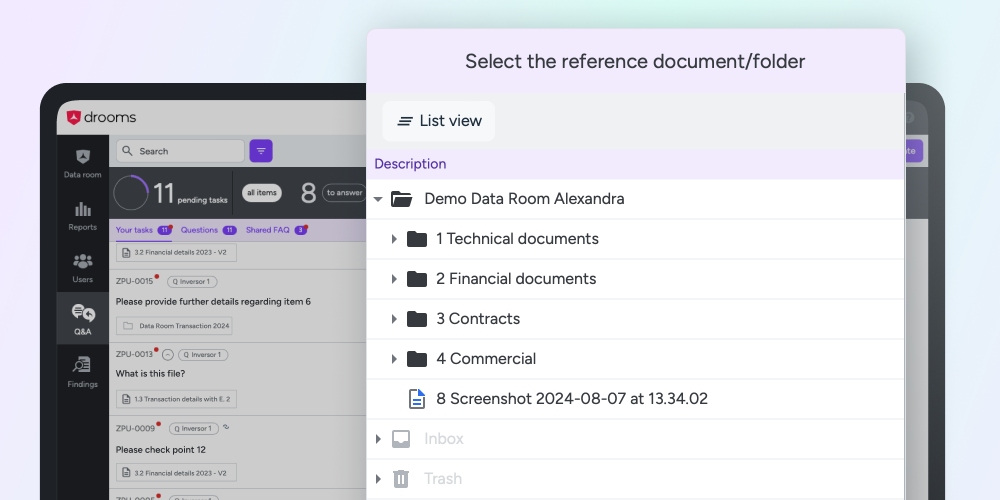Viewport: 1000px width, 500px height.
Task: Open the Data Room Transaction 2024 reference
Action: (x=175, y=326)
